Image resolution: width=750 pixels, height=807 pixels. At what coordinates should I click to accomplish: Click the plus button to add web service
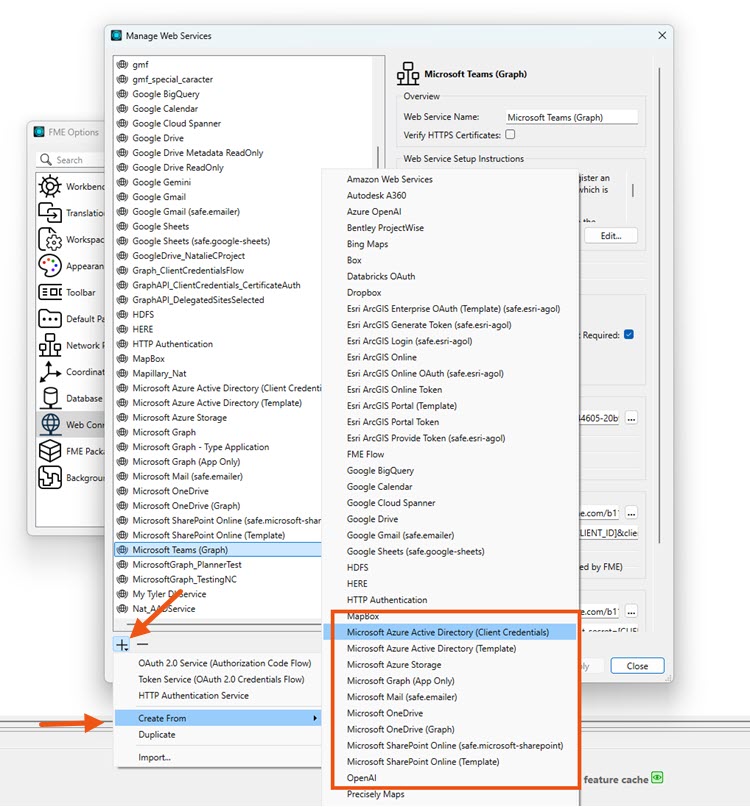point(121,645)
